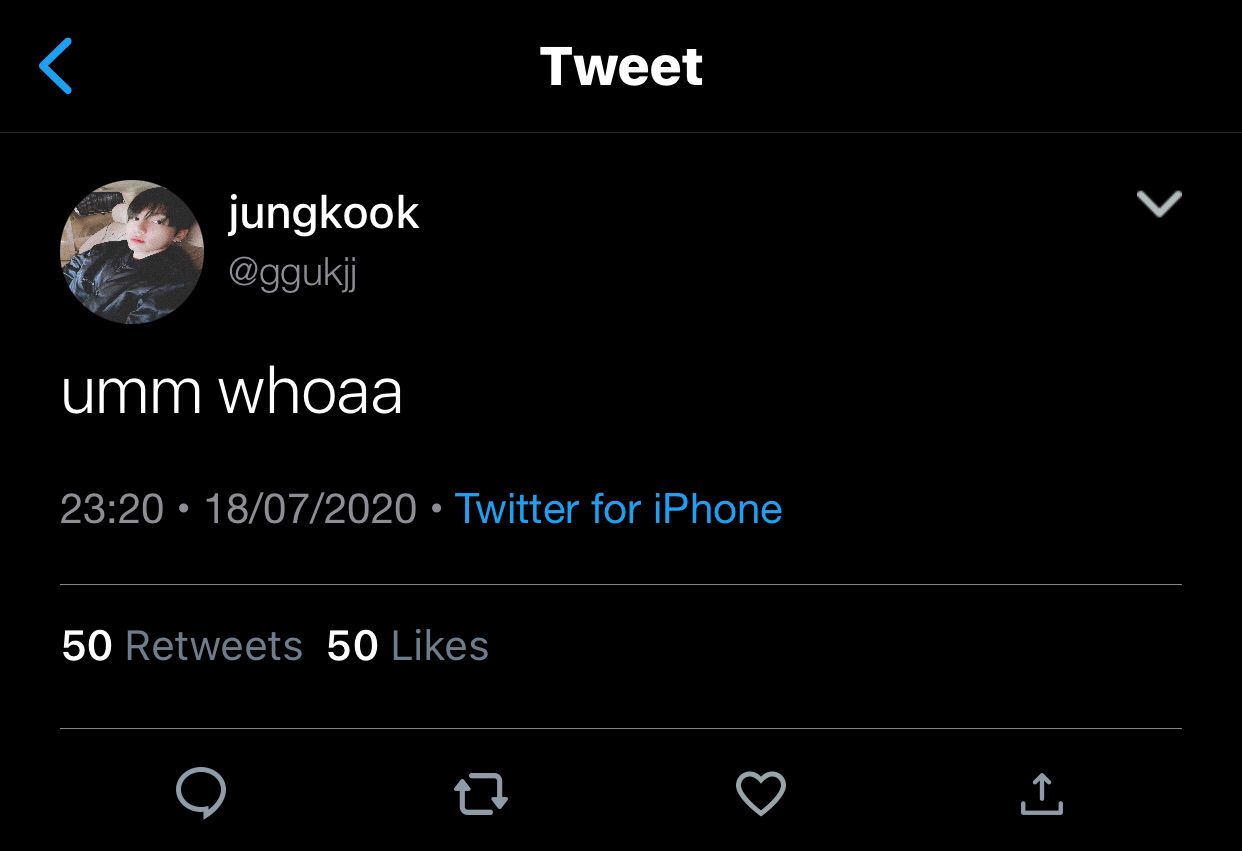Viewport: 1242px width, 851px height.
Task: Like the tweet with the heart icon
Action: [x=761, y=795]
